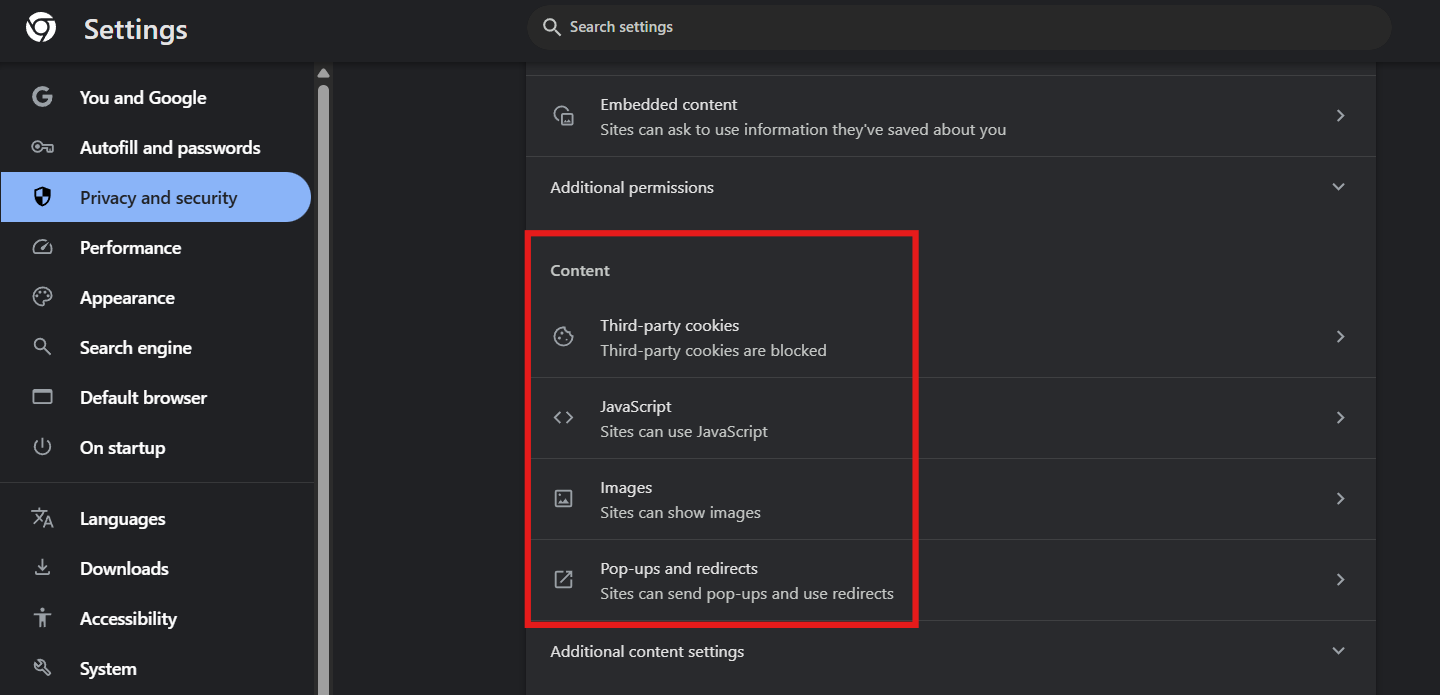Viewport: 1440px width, 695px height.
Task: Go to the Search engine settings
Action: (135, 348)
